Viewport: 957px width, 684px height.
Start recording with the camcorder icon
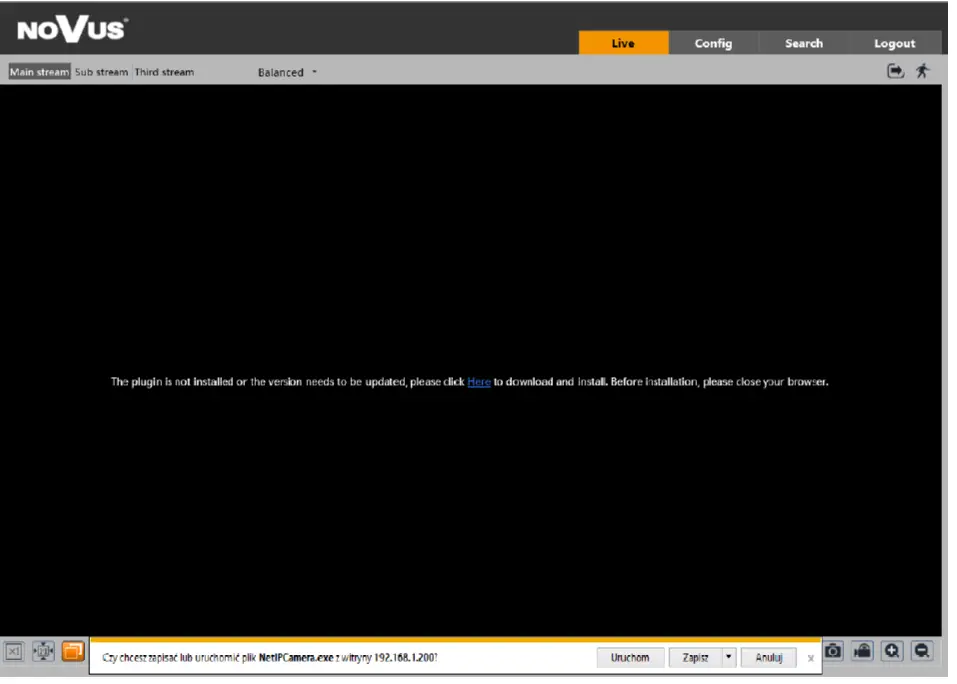[862, 651]
